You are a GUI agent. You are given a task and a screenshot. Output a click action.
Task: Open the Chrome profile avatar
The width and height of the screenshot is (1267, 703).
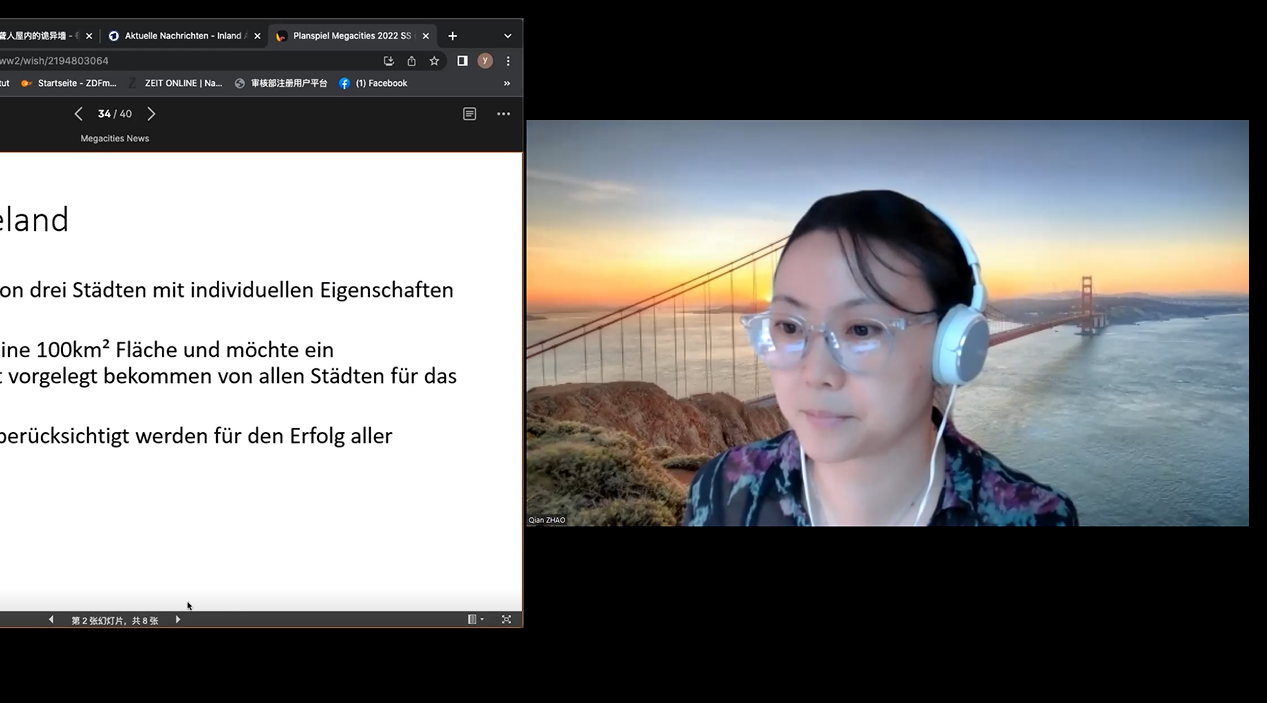click(x=485, y=61)
